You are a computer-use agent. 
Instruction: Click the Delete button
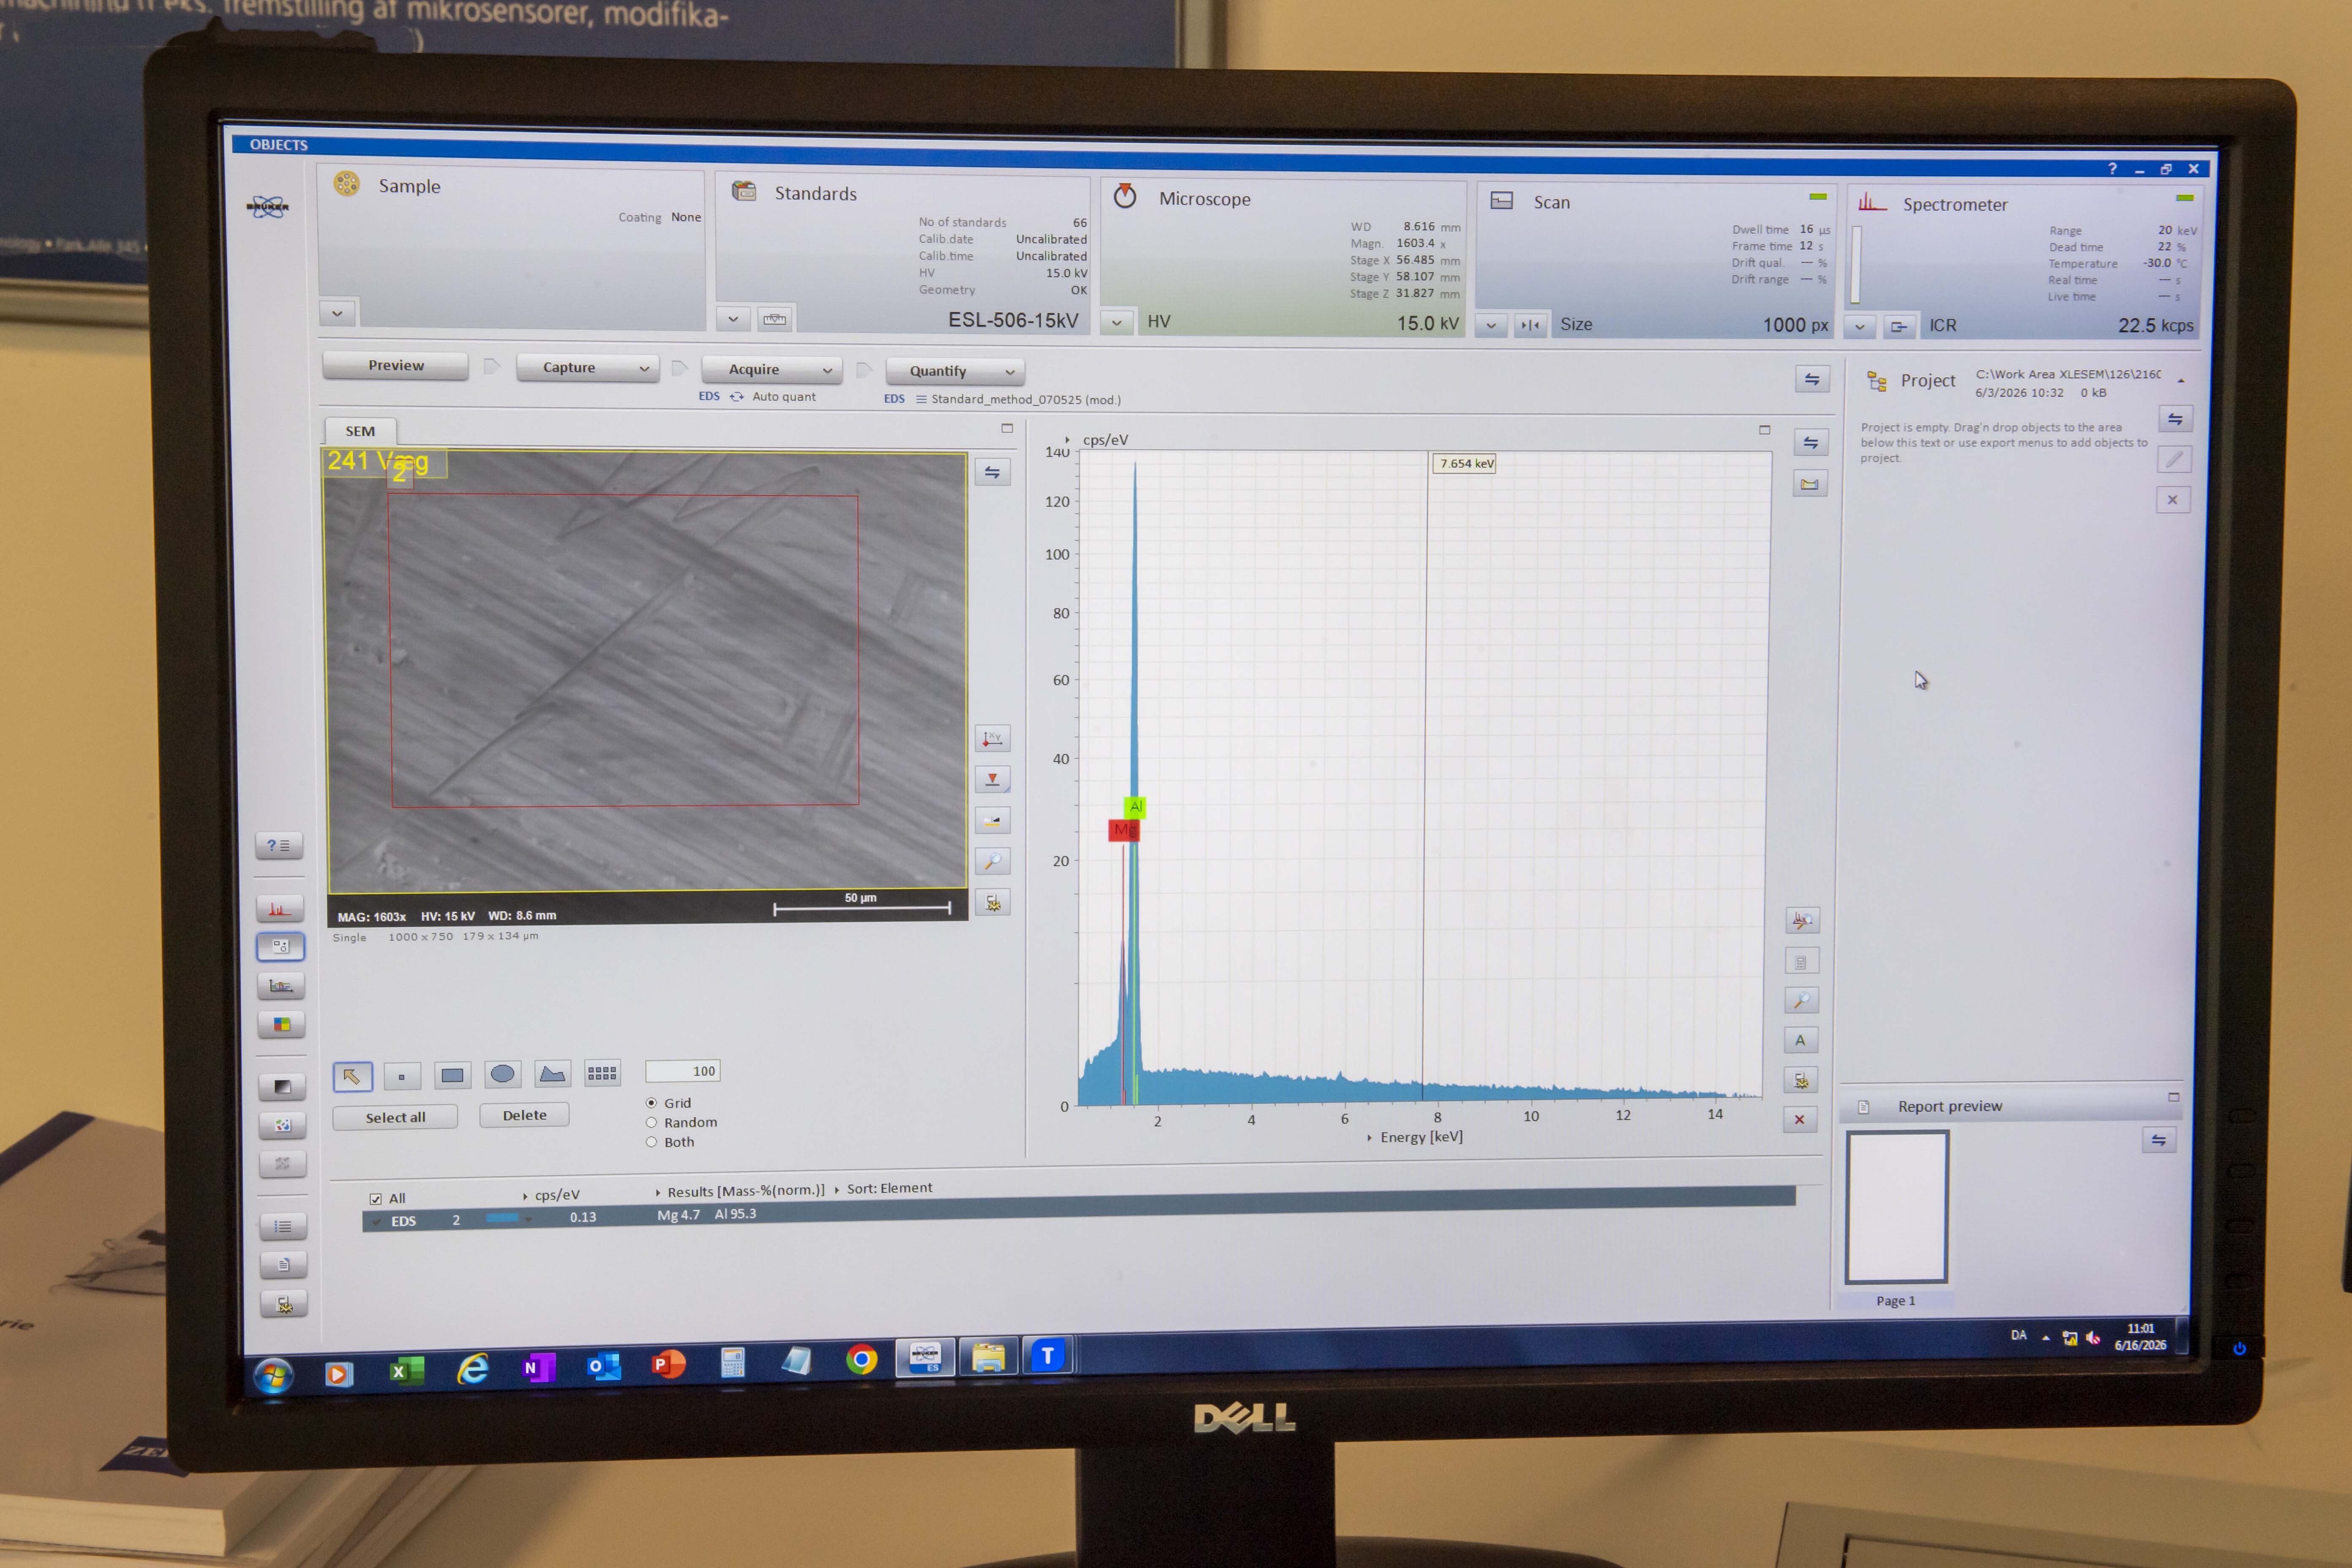coord(525,1115)
